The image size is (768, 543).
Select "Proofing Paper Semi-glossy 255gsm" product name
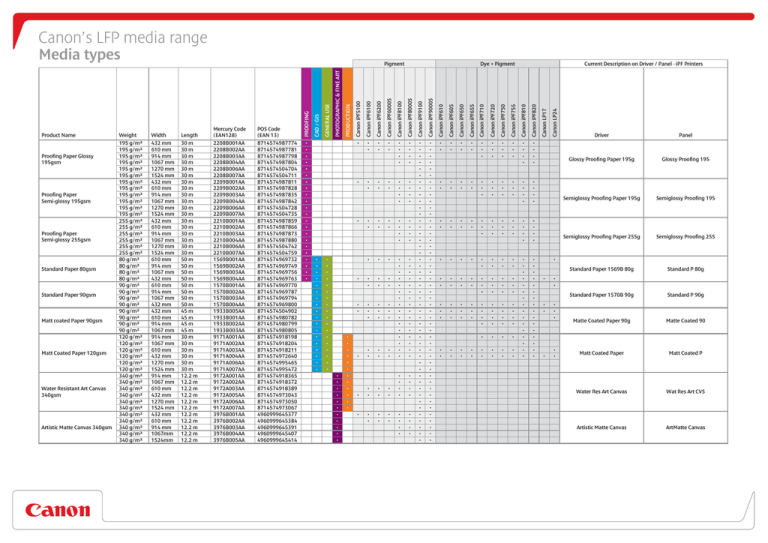(66, 236)
